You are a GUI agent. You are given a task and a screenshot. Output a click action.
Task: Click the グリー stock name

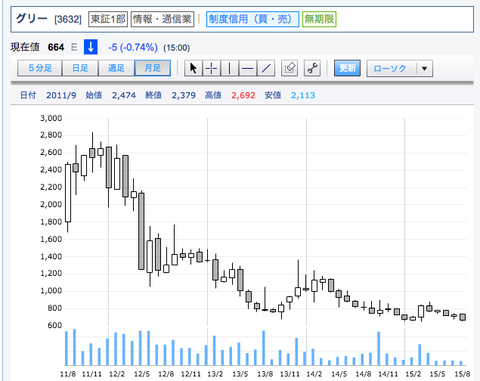[32, 19]
